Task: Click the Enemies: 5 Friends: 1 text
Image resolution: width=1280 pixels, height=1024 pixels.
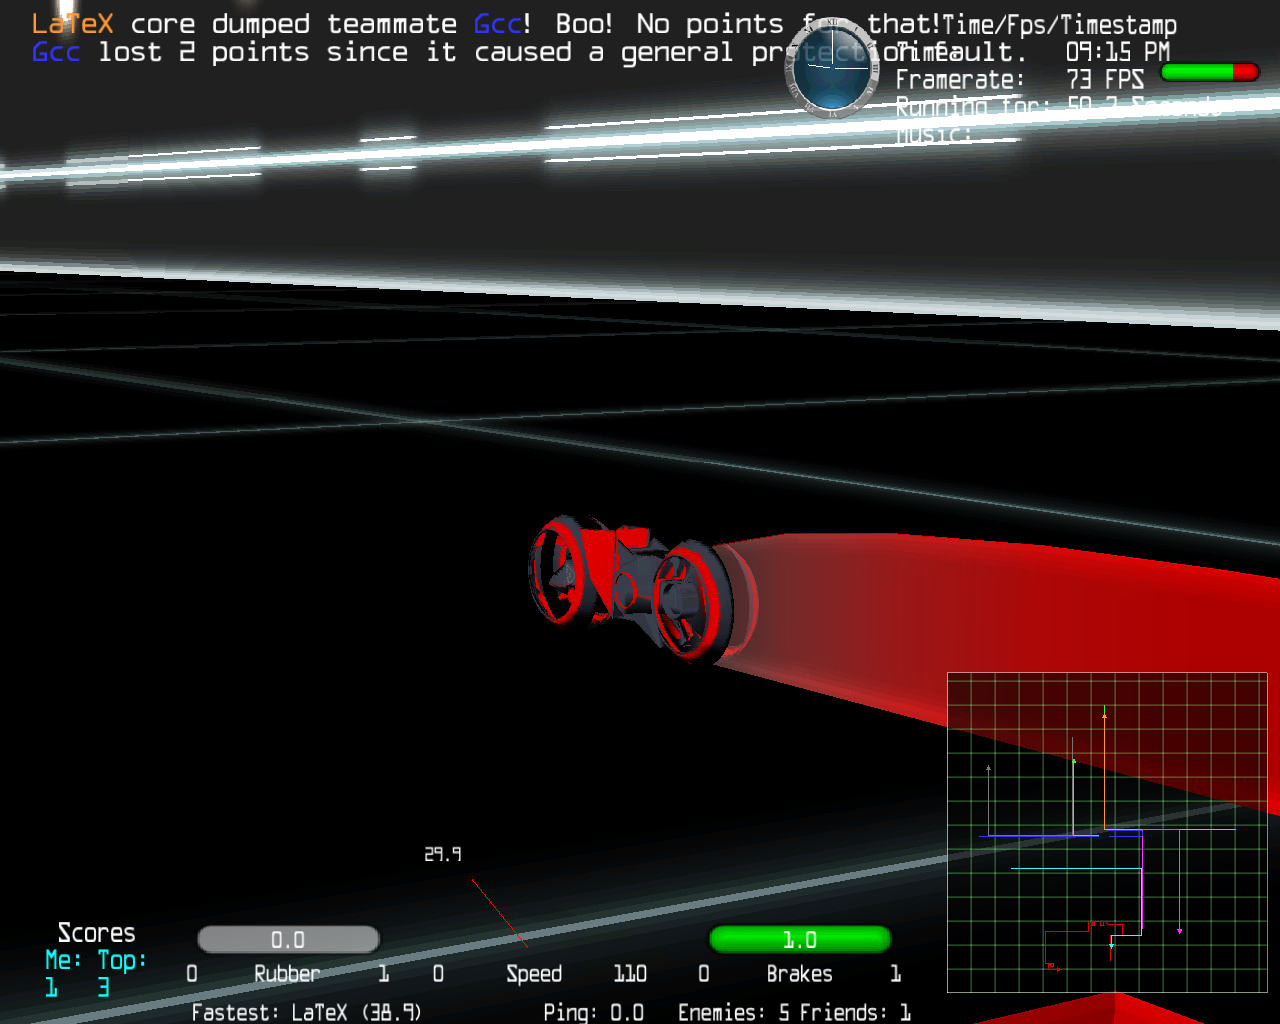Action: [x=794, y=1012]
